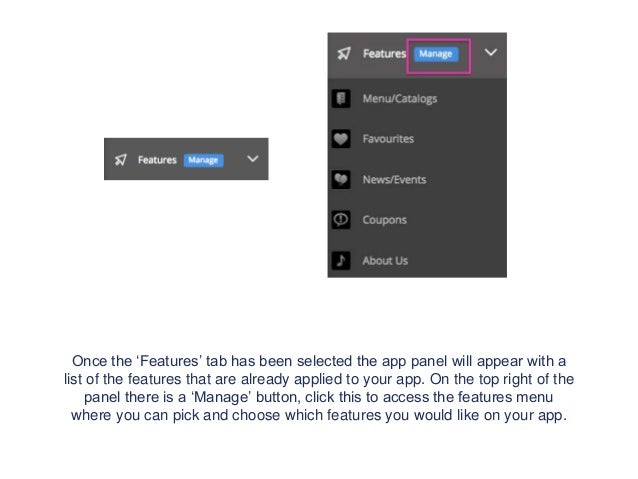
Task: Choose the News/Events entry
Action: pos(394,179)
